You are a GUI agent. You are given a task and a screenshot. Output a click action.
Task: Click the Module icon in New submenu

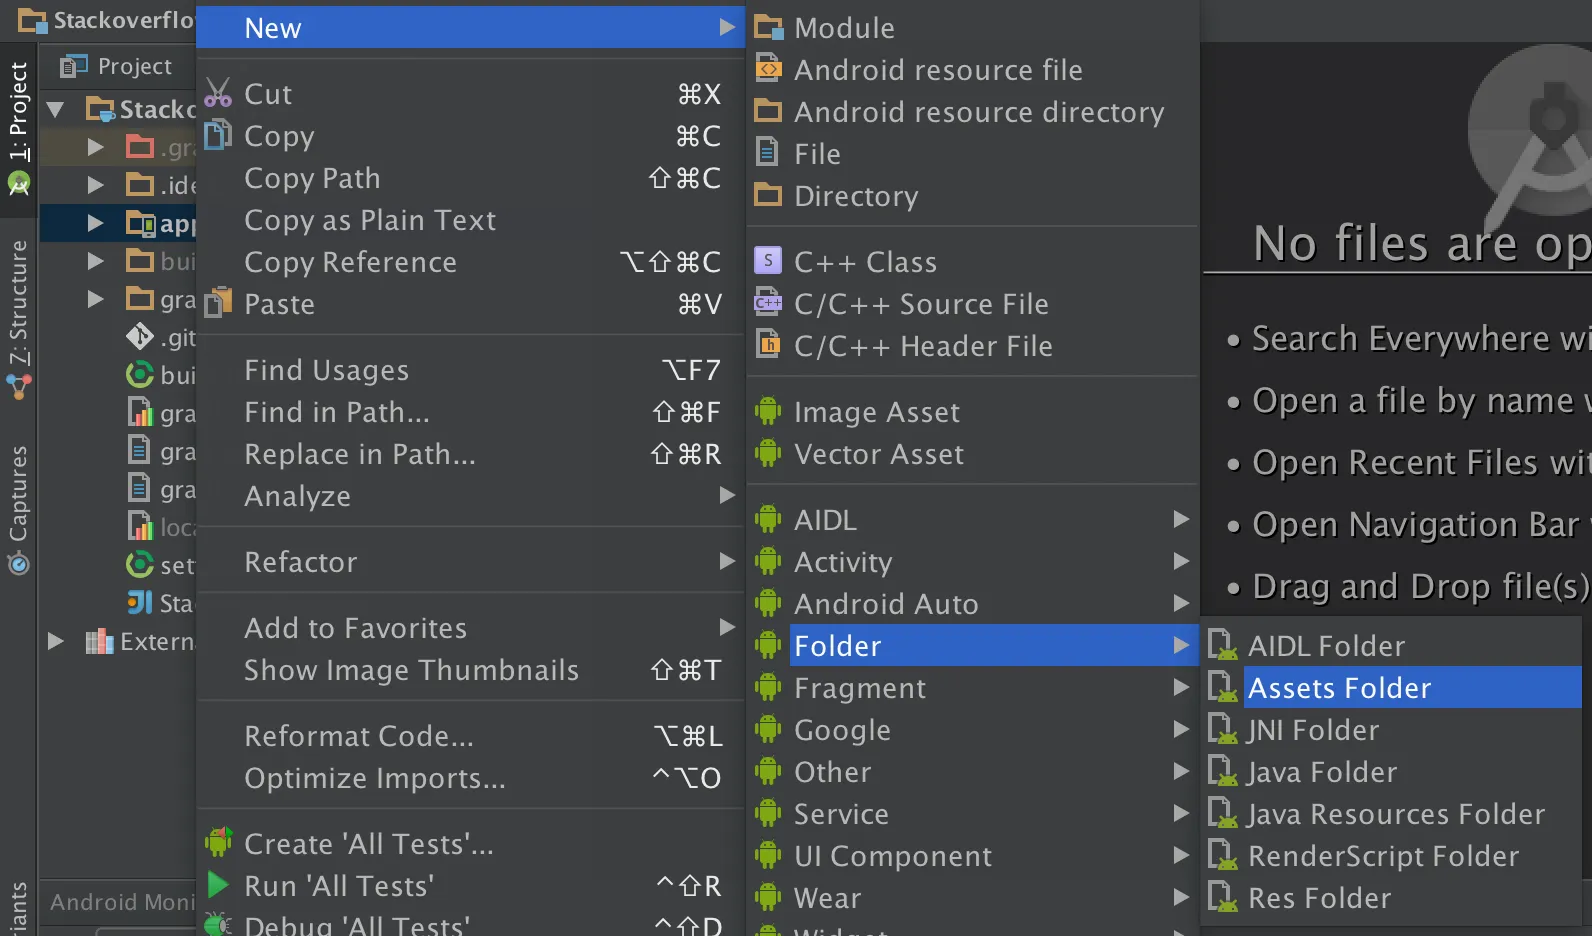(768, 27)
